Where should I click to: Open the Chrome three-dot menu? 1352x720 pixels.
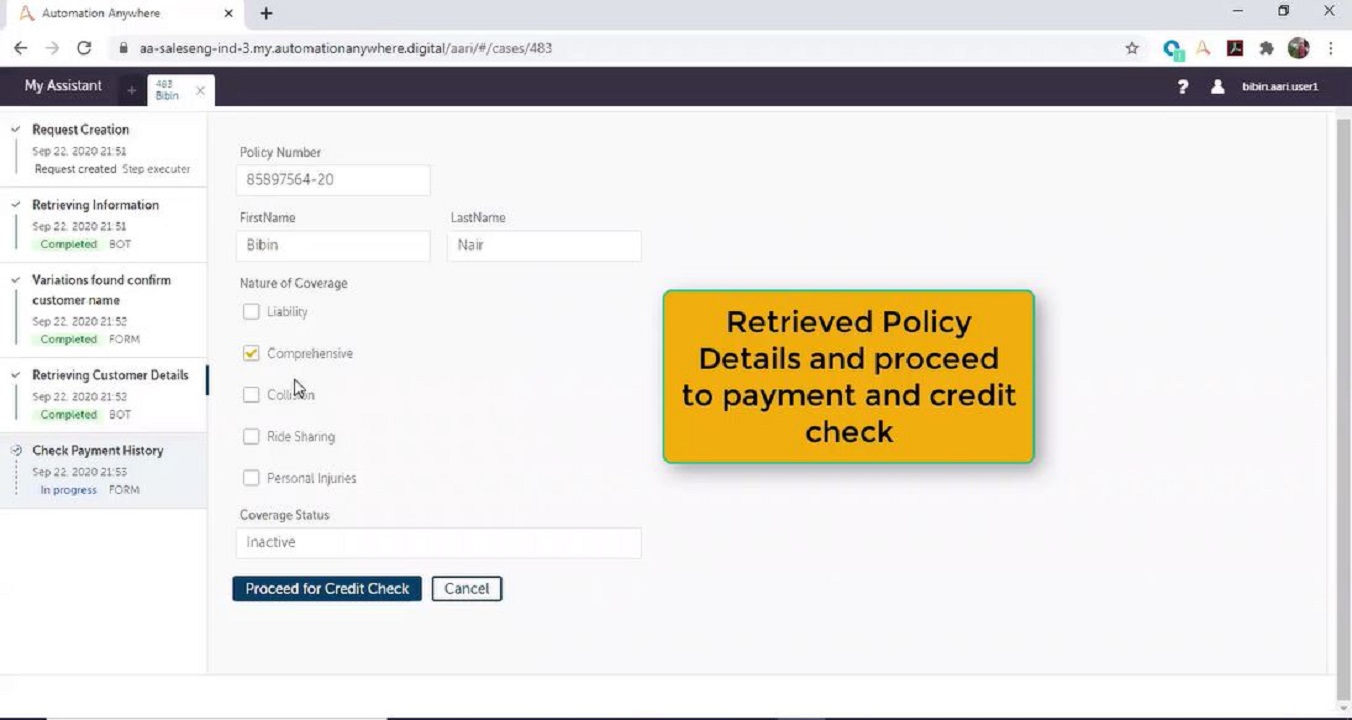(1331, 48)
